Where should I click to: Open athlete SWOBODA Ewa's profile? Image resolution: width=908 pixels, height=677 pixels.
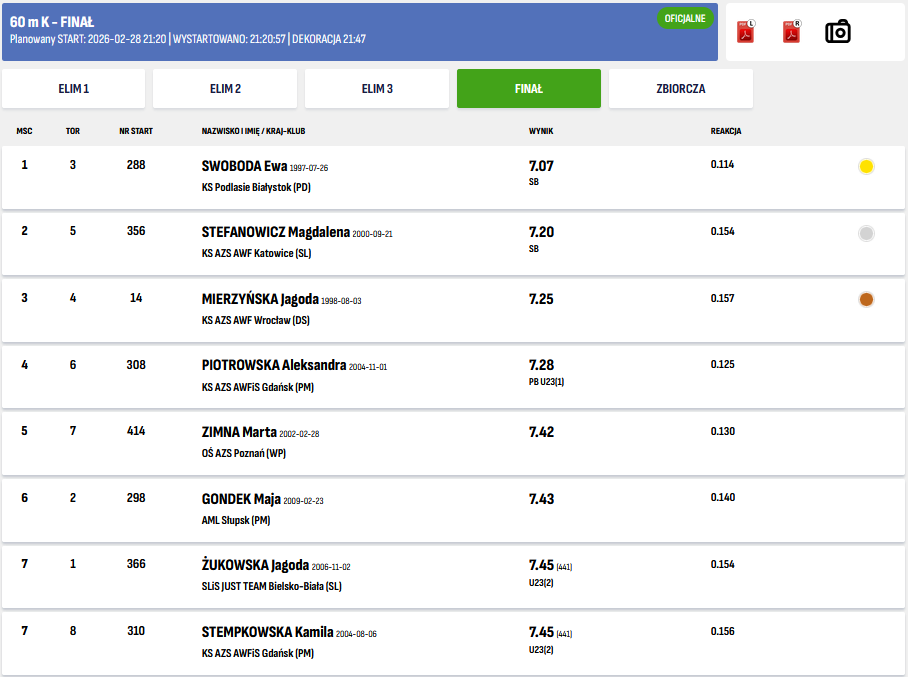coord(244,166)
